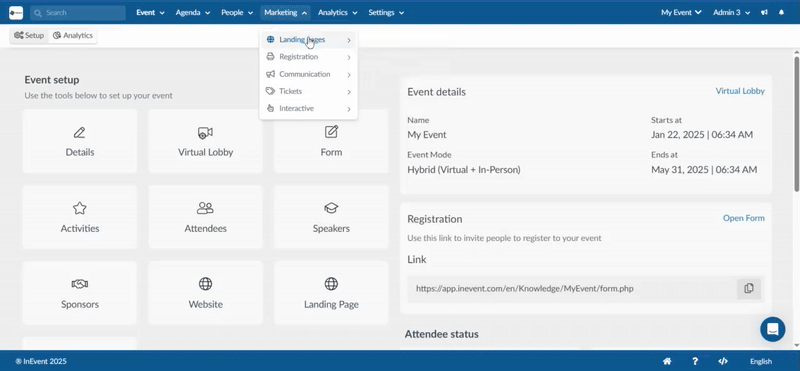Image resolution: width=800 pixels, height=371 pixels.
Task: Open the Virtual Lobby link
Action: point(740,91)
